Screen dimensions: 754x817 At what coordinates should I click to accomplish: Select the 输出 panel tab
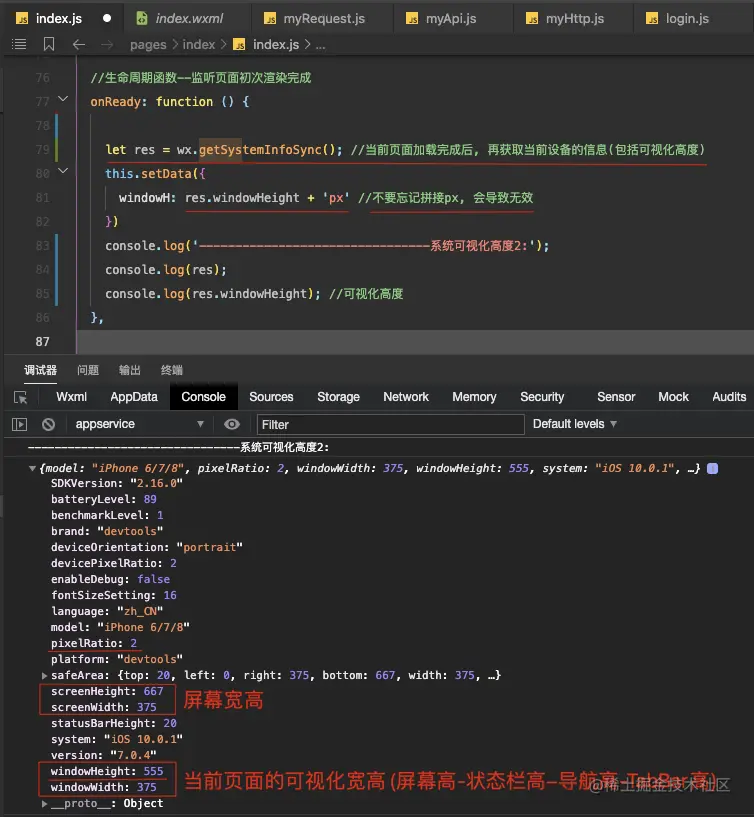pos(130,370)
